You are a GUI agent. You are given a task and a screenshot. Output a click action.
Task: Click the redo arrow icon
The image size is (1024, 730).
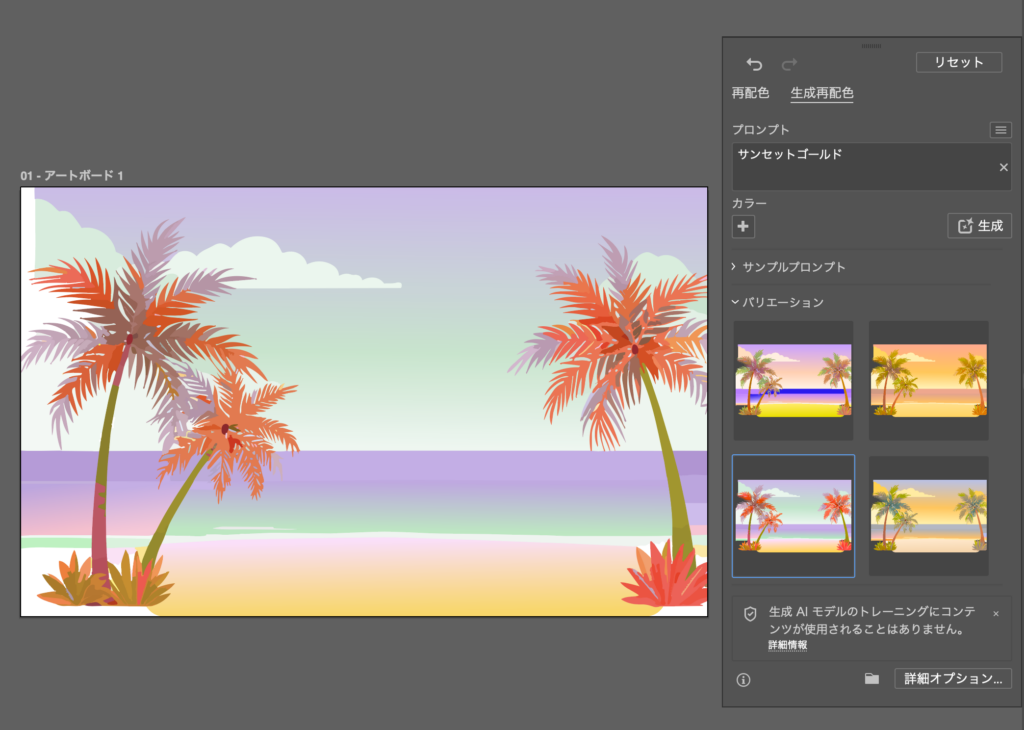pyautogui.click(x=789, y=64)
